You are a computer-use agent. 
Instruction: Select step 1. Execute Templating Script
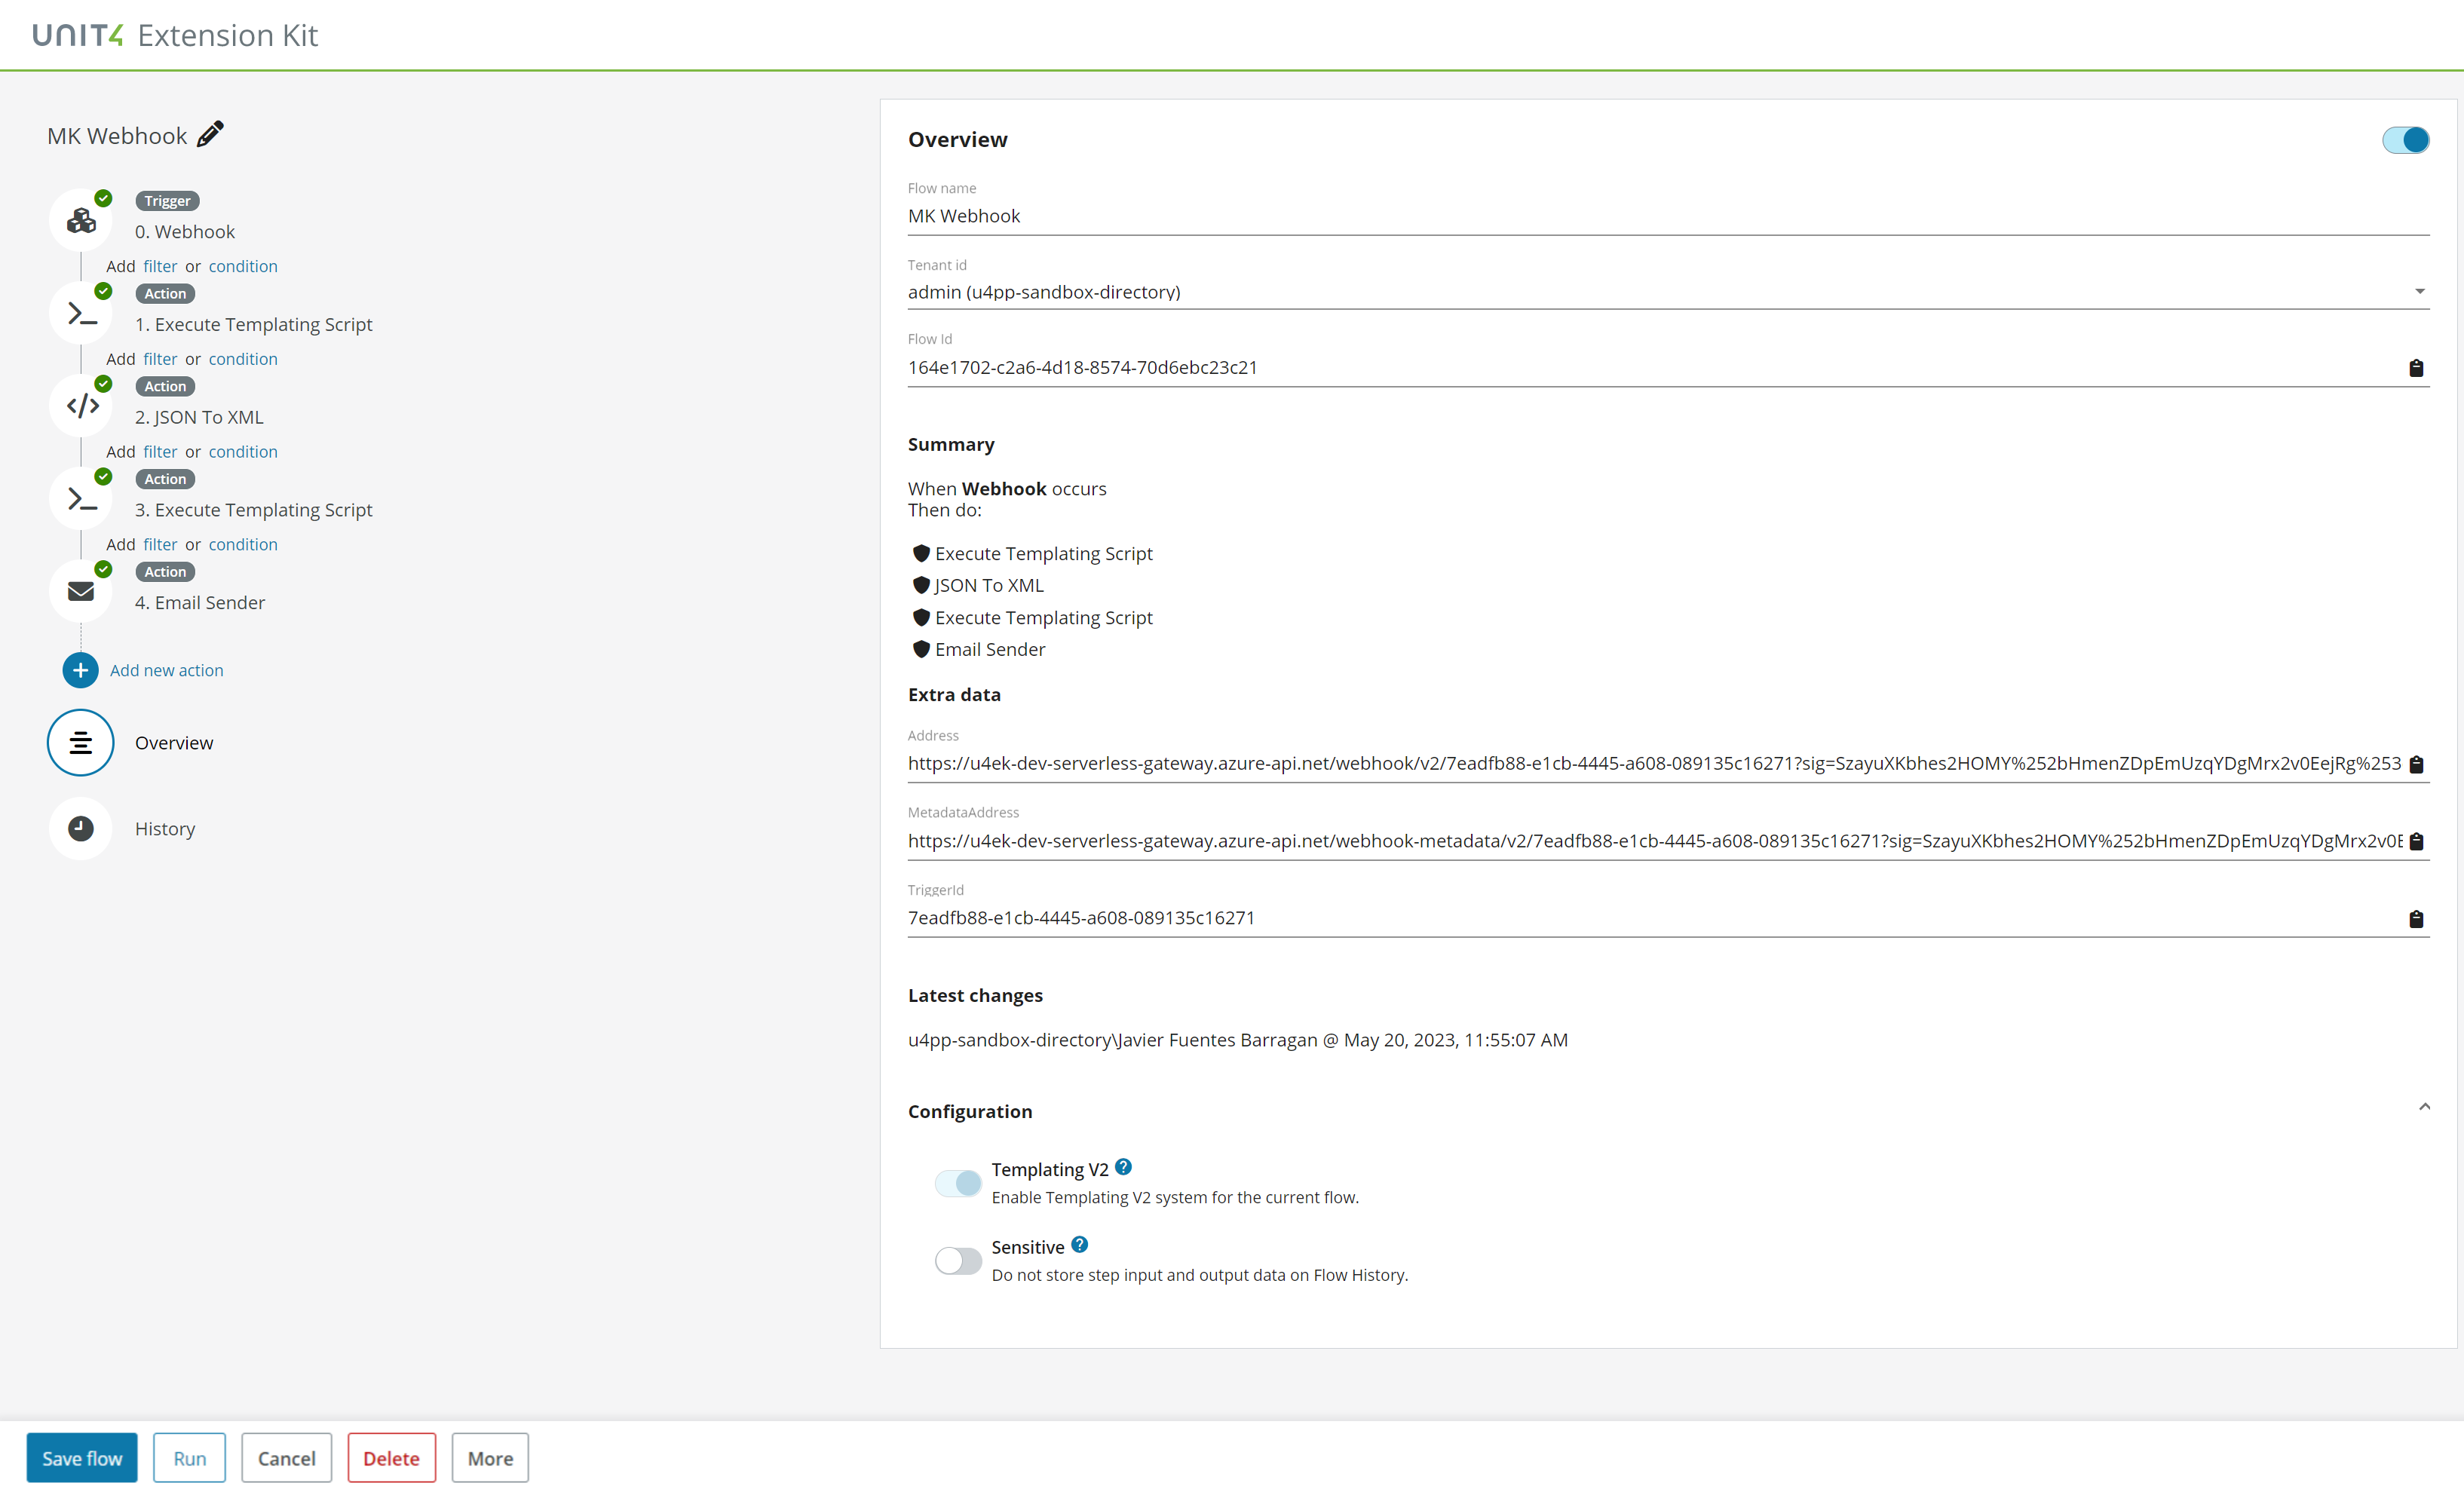coord(253,325)
